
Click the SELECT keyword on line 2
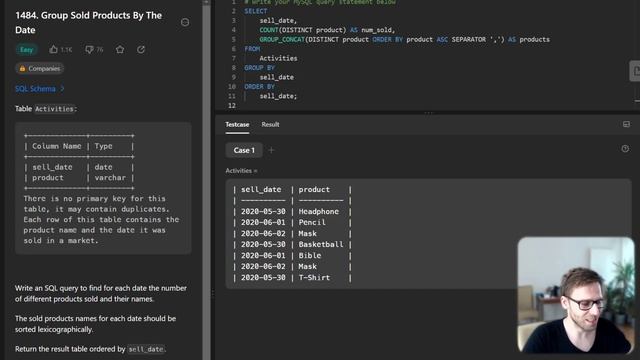(x=256, y=11)
